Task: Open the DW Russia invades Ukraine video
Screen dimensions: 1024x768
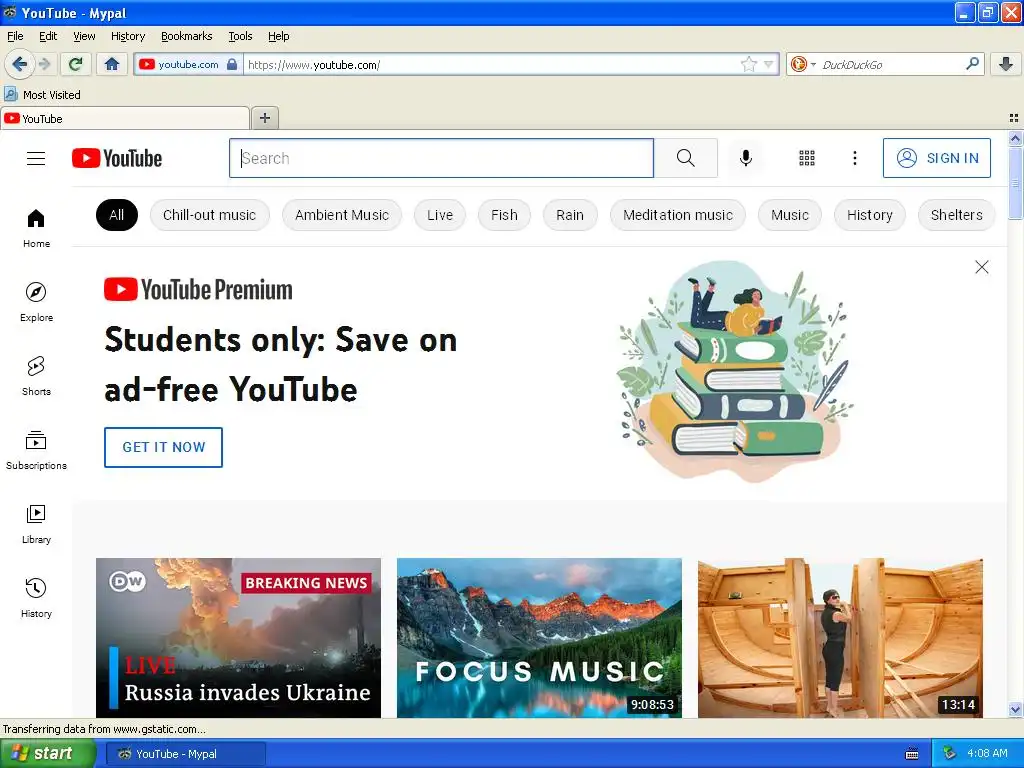Action: tap(238, 638)
